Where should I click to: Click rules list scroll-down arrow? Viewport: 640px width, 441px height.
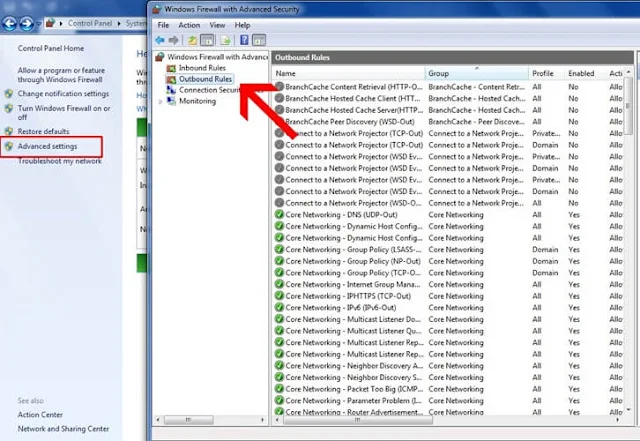629,410
